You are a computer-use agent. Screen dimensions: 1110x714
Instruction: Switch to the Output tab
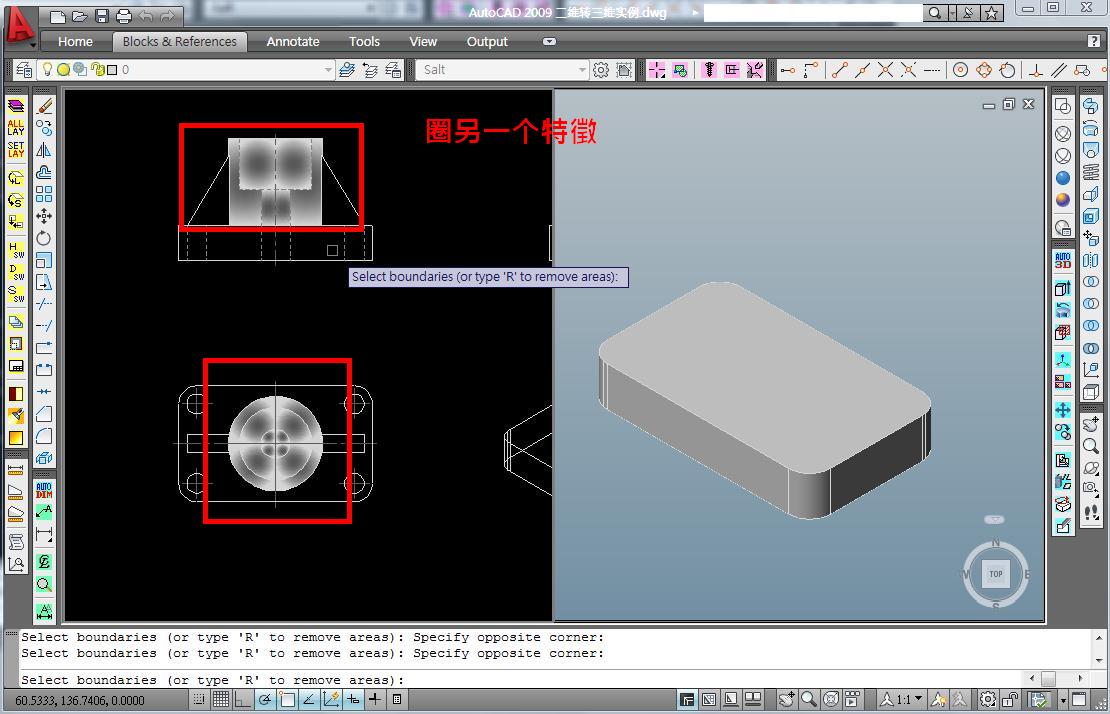coord(487,42)
